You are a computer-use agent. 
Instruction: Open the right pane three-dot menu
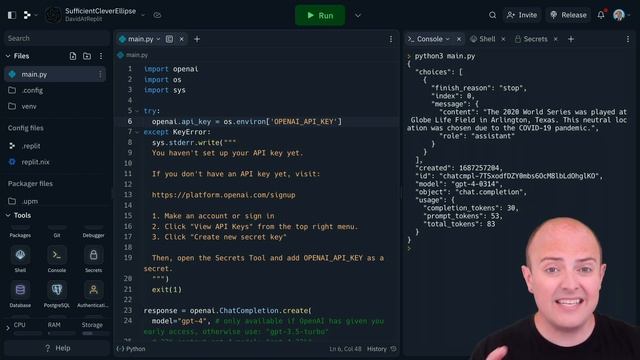[628, 39]
